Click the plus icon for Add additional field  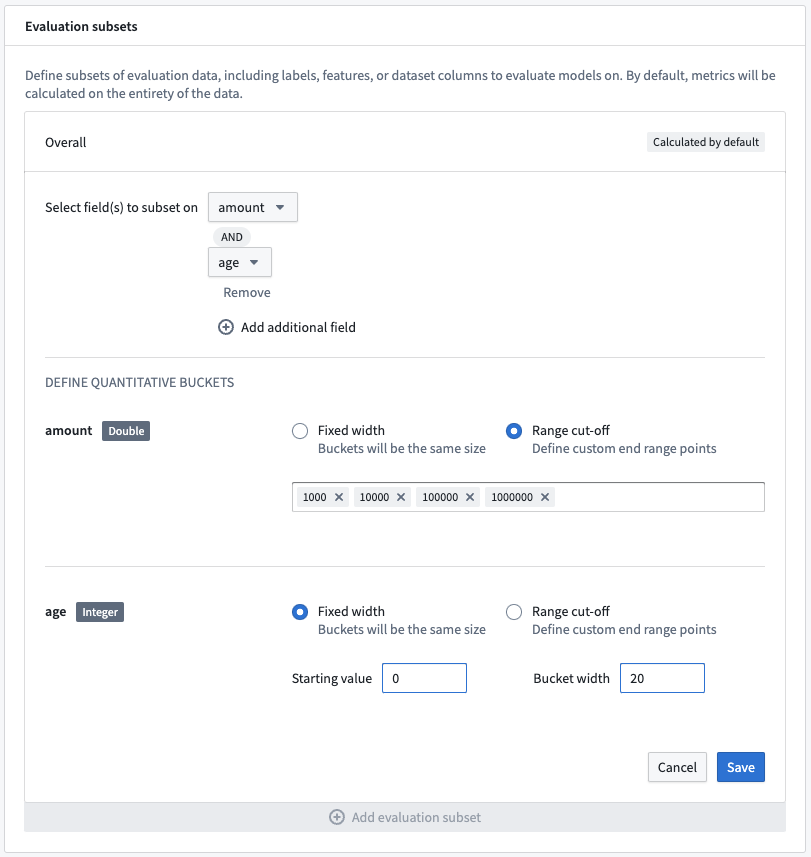coord(226,327)
